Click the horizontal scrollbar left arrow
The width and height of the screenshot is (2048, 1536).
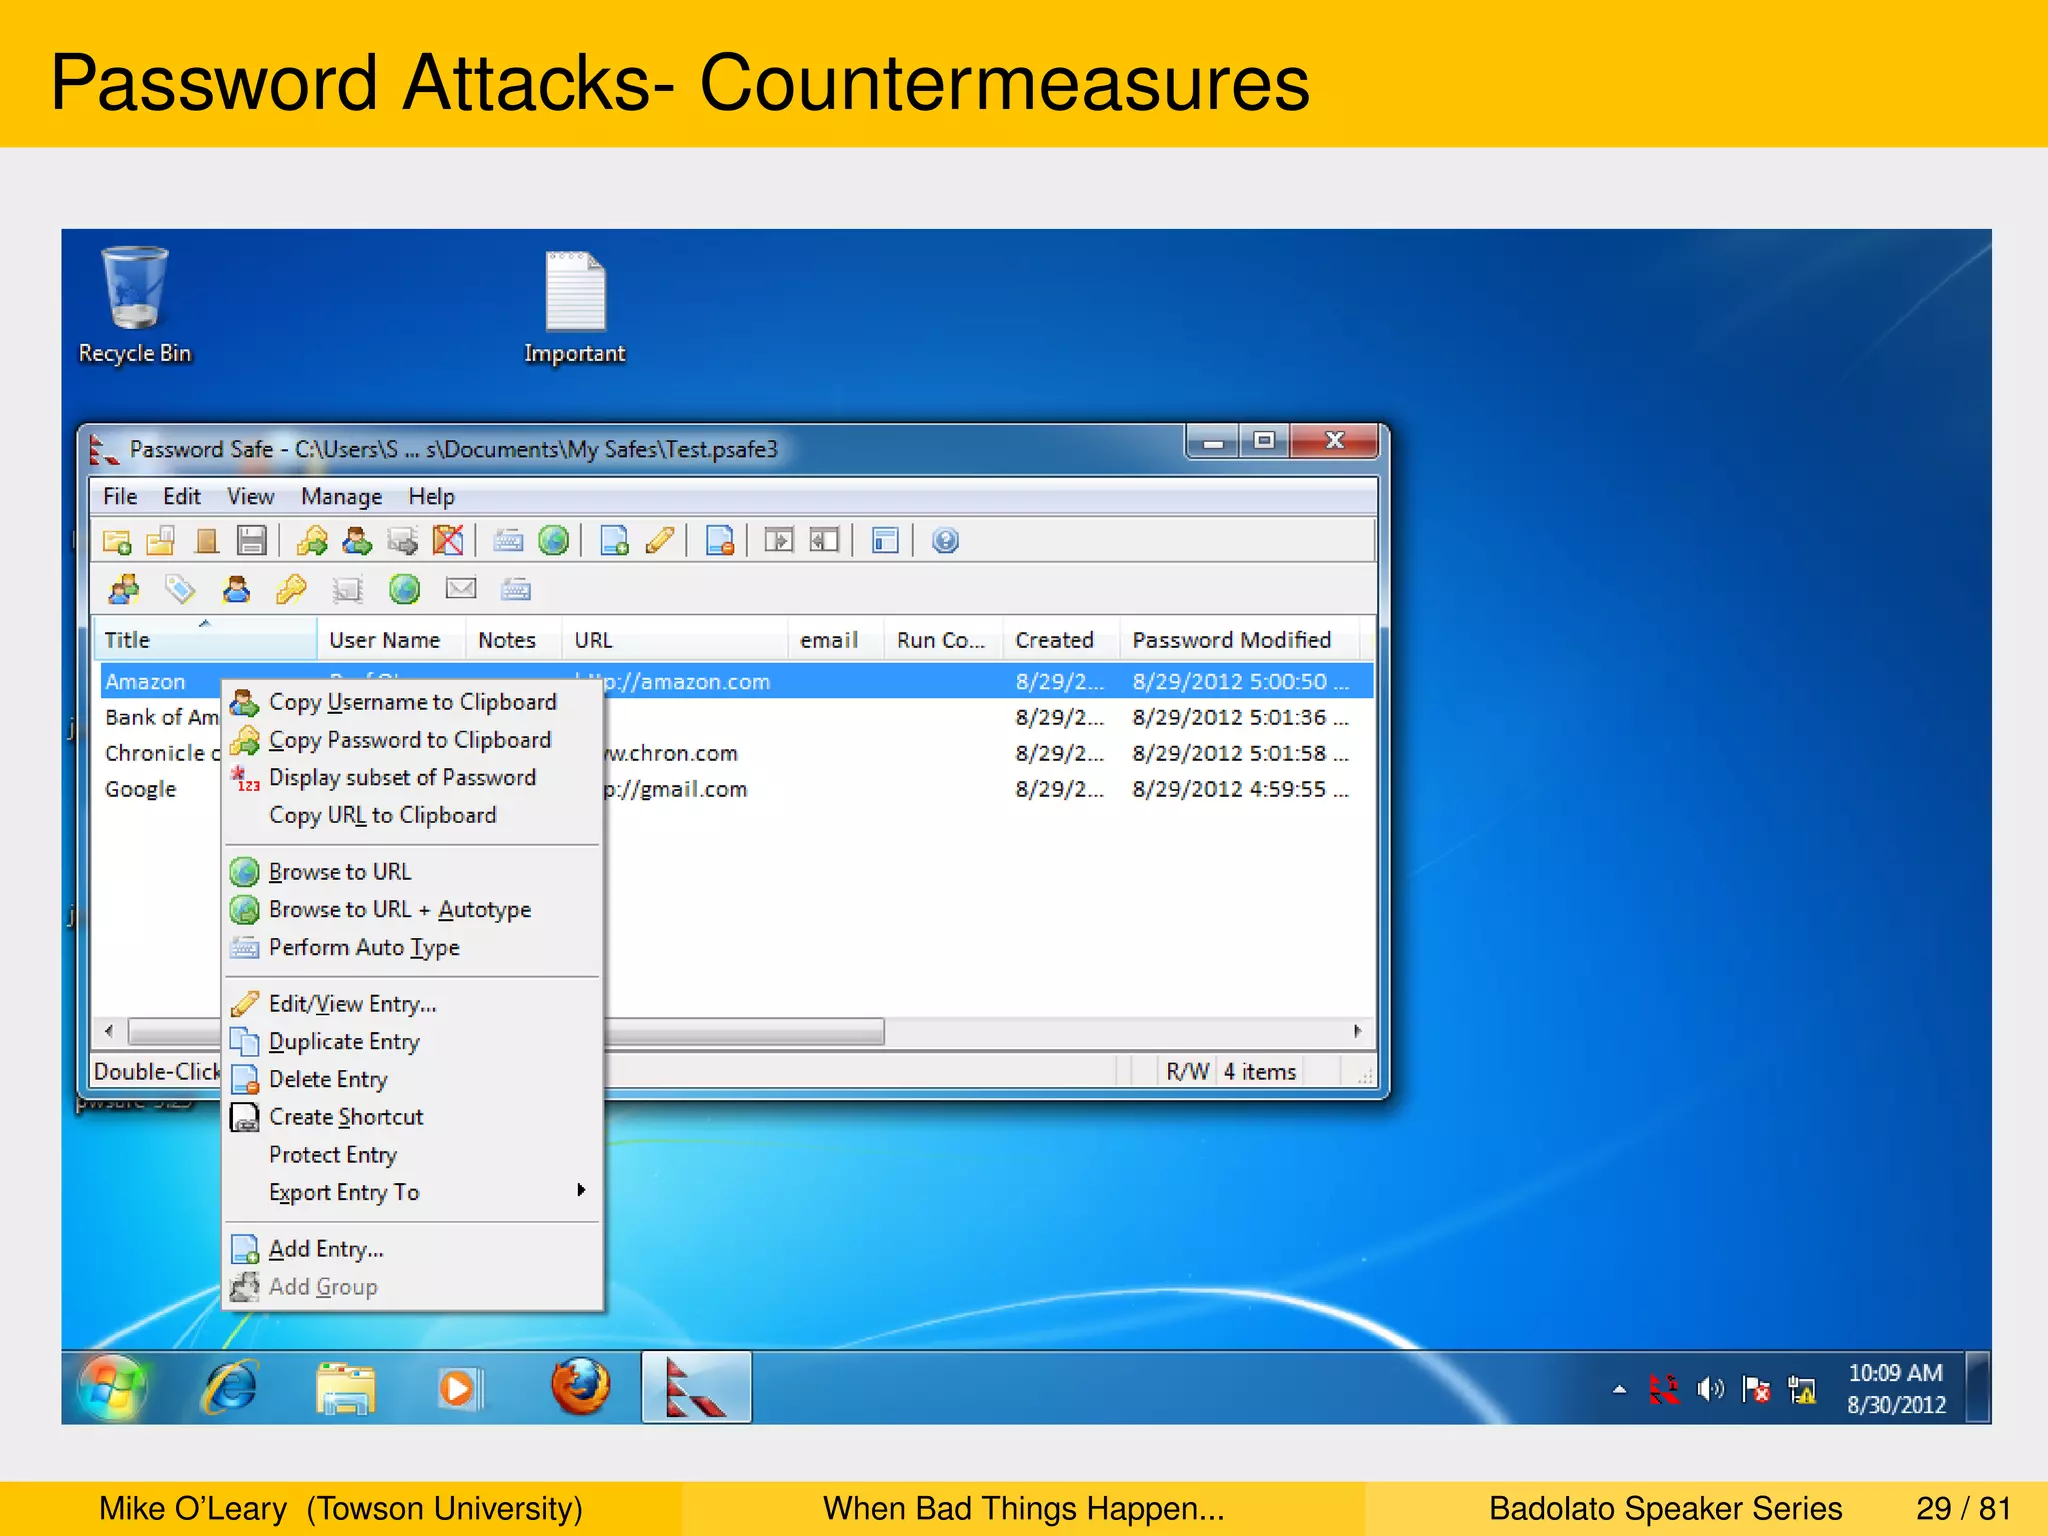point(109,1031)
